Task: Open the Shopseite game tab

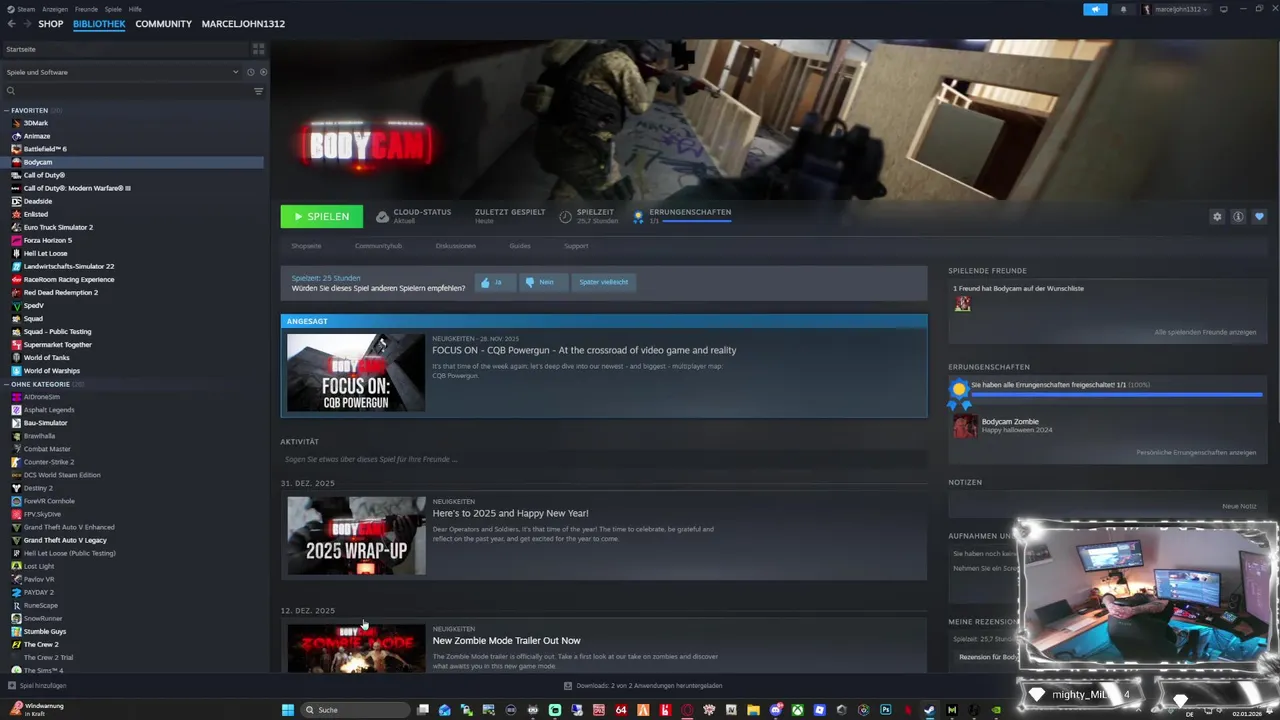Action: coord(306,246)
